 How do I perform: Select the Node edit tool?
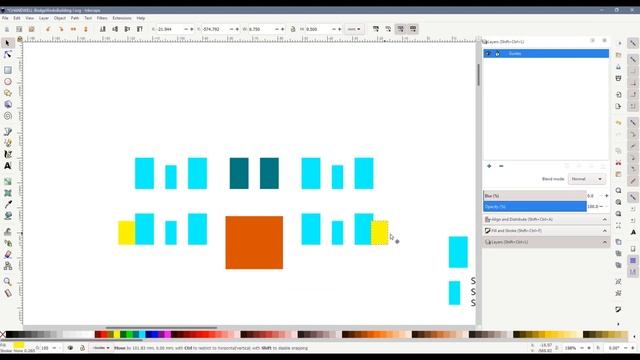pos(7,54)
